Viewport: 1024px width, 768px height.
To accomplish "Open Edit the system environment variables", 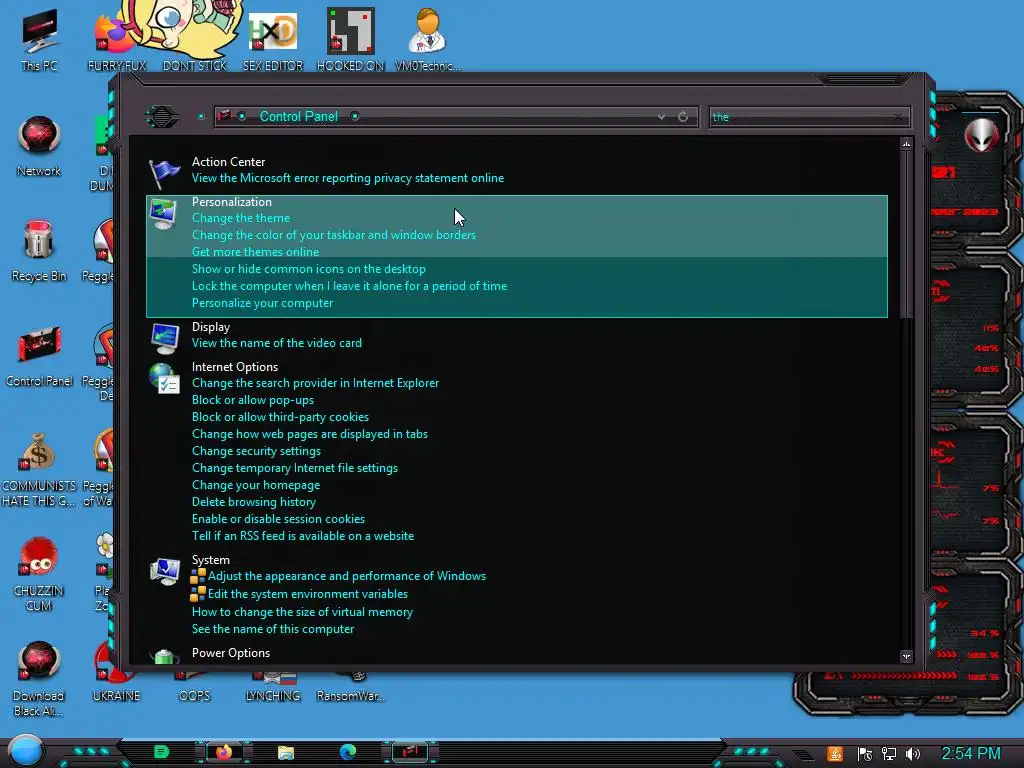I will pyautogui.click(x=308, y=594).
